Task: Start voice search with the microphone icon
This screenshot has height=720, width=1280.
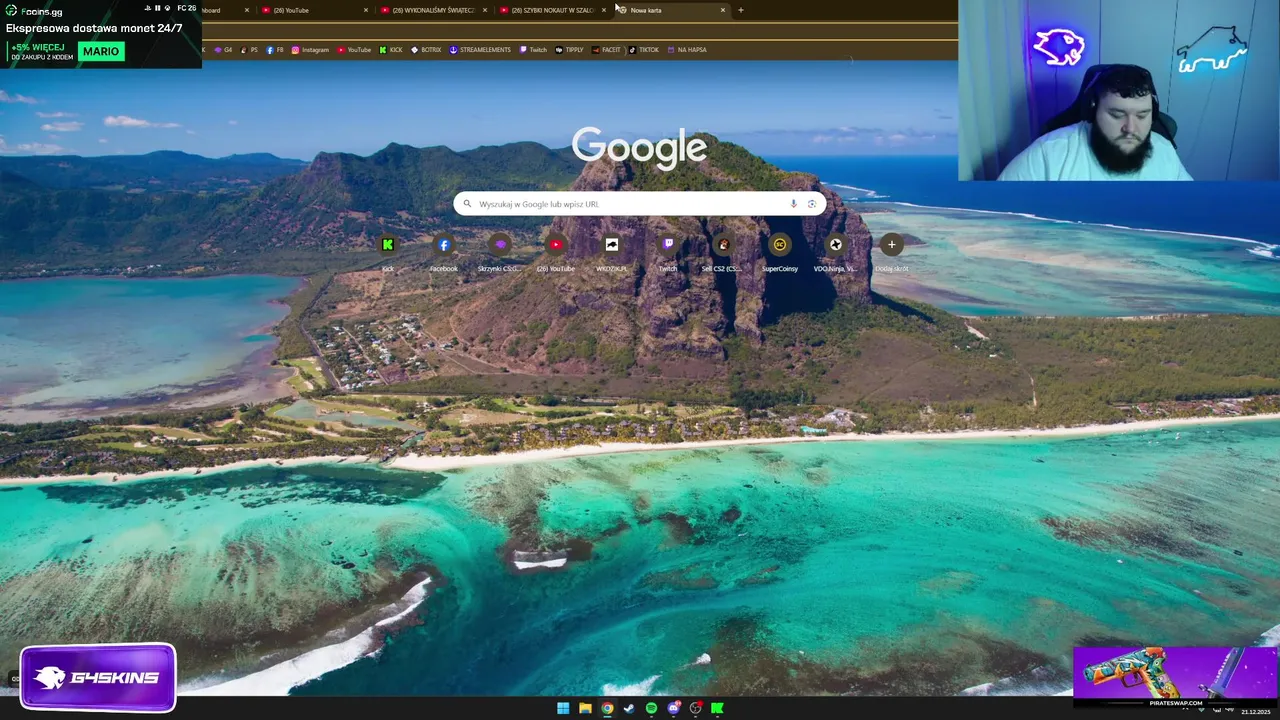Action: point(794,204)
